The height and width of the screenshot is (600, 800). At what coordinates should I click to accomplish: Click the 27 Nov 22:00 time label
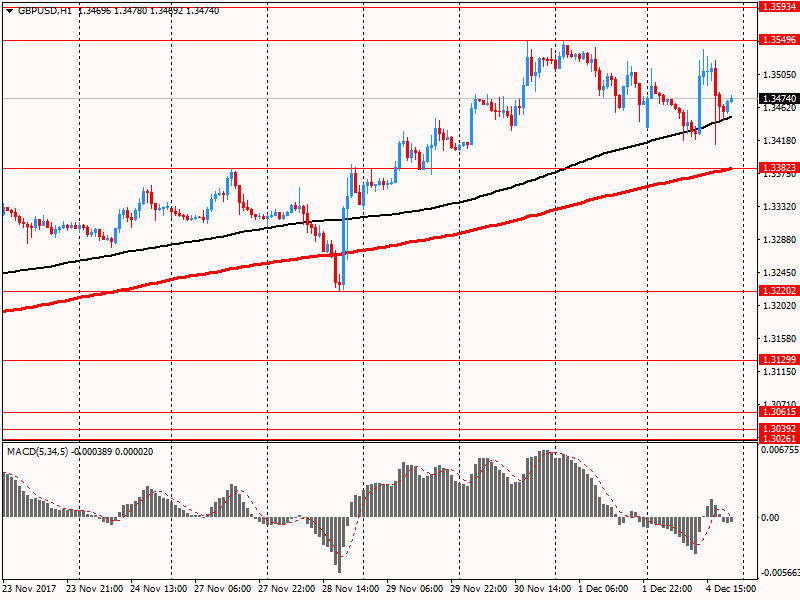[x=287, y=589]
